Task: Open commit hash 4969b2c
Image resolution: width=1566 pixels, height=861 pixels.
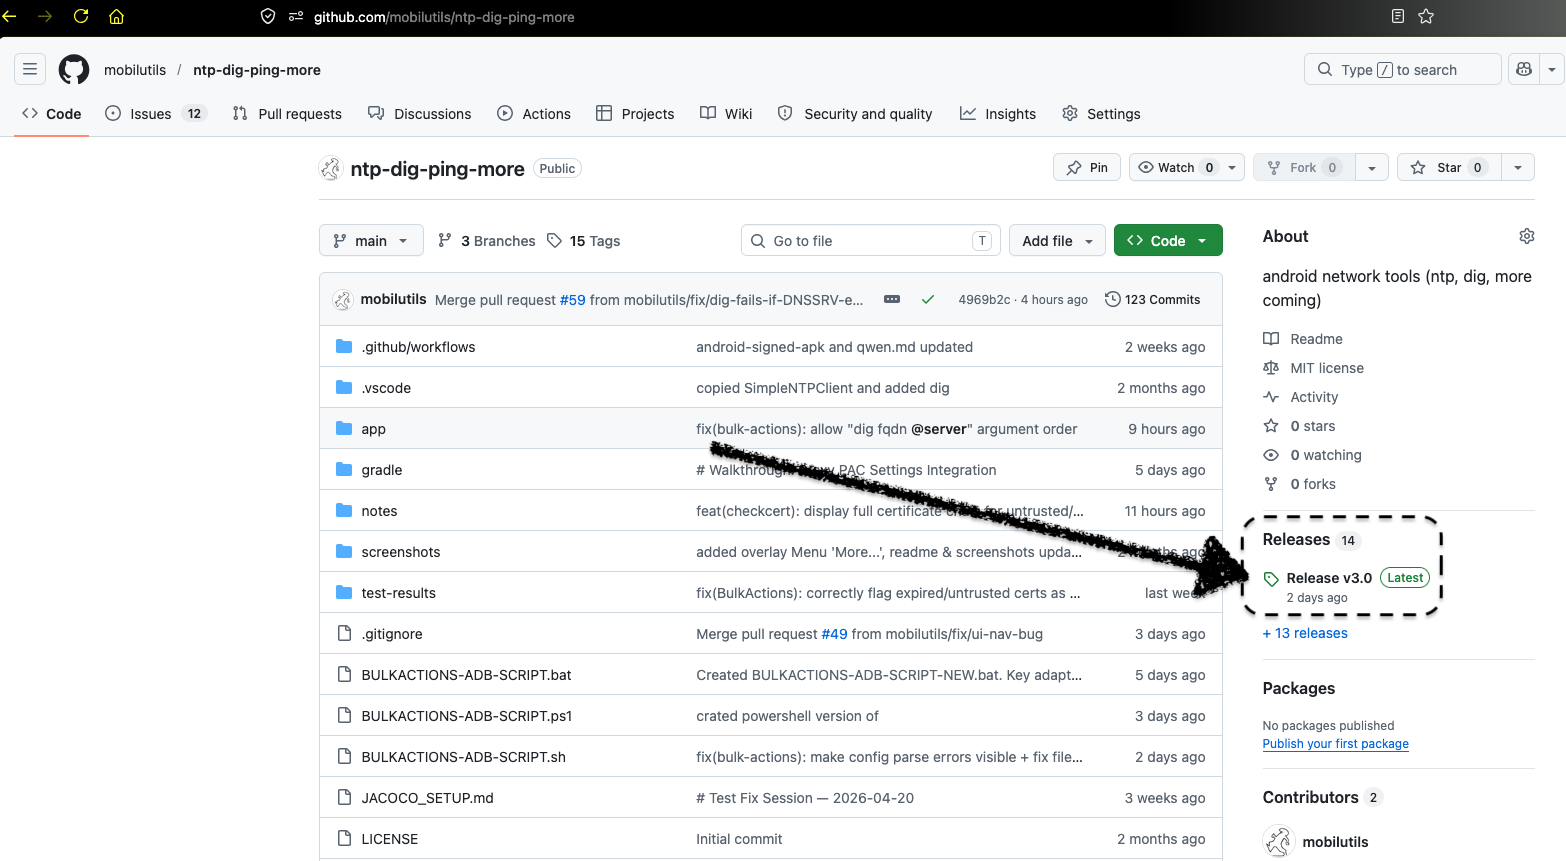Action: pyautogui.click(x=984, y=300)
